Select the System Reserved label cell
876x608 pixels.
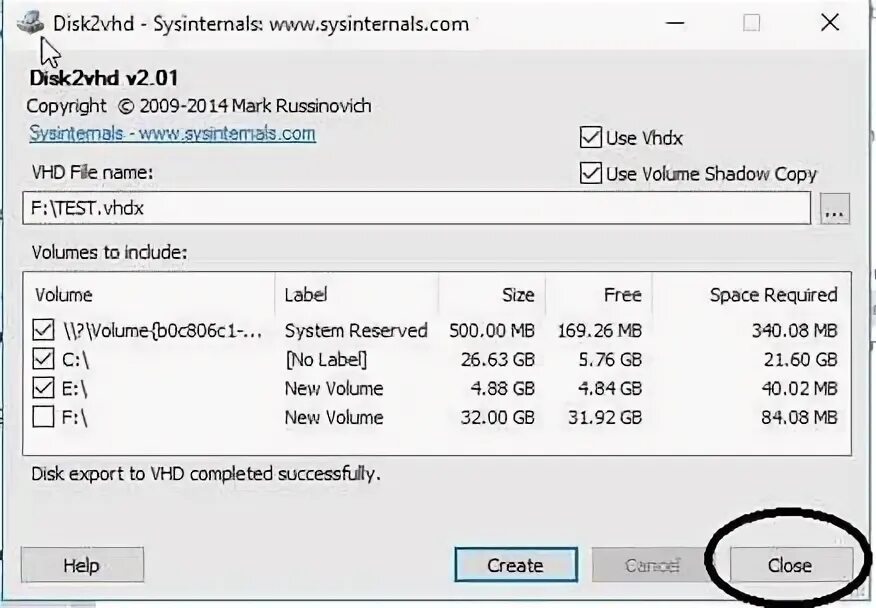pyautogui.click(x=356, y=331)
